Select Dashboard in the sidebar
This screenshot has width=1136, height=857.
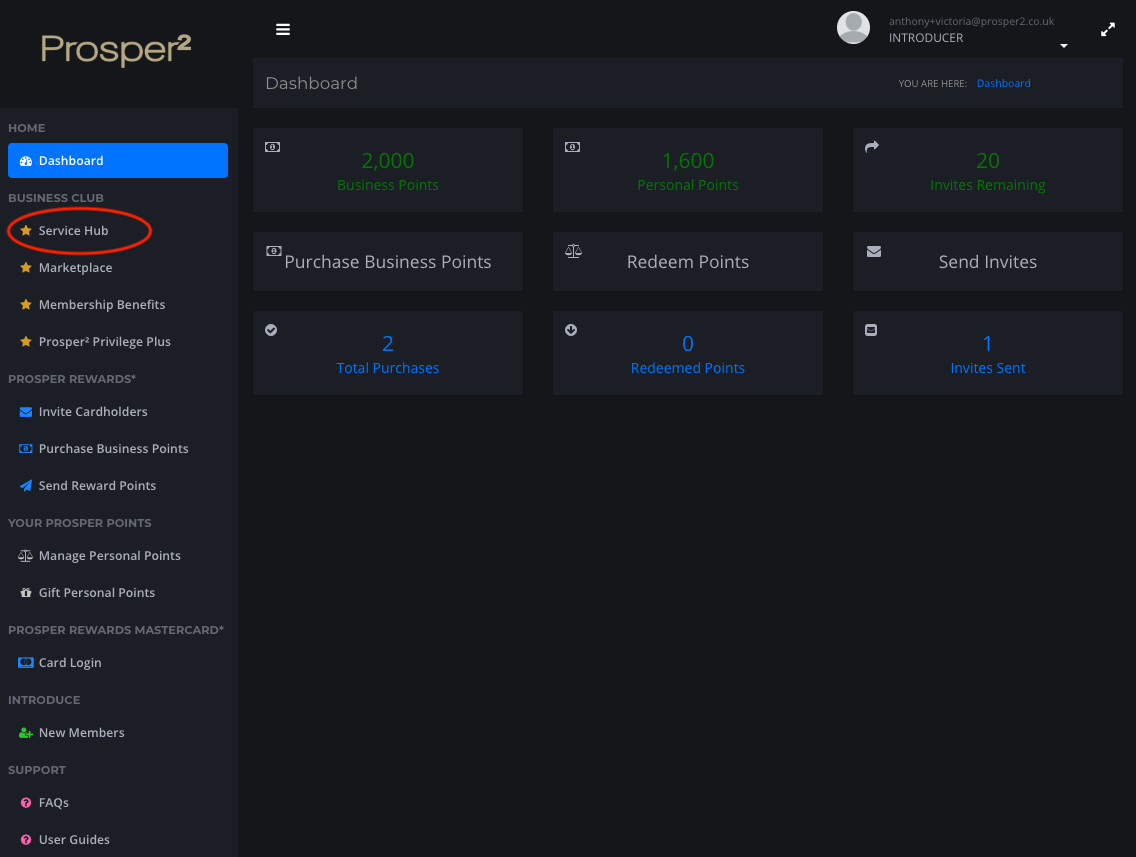tap(118, 160)
